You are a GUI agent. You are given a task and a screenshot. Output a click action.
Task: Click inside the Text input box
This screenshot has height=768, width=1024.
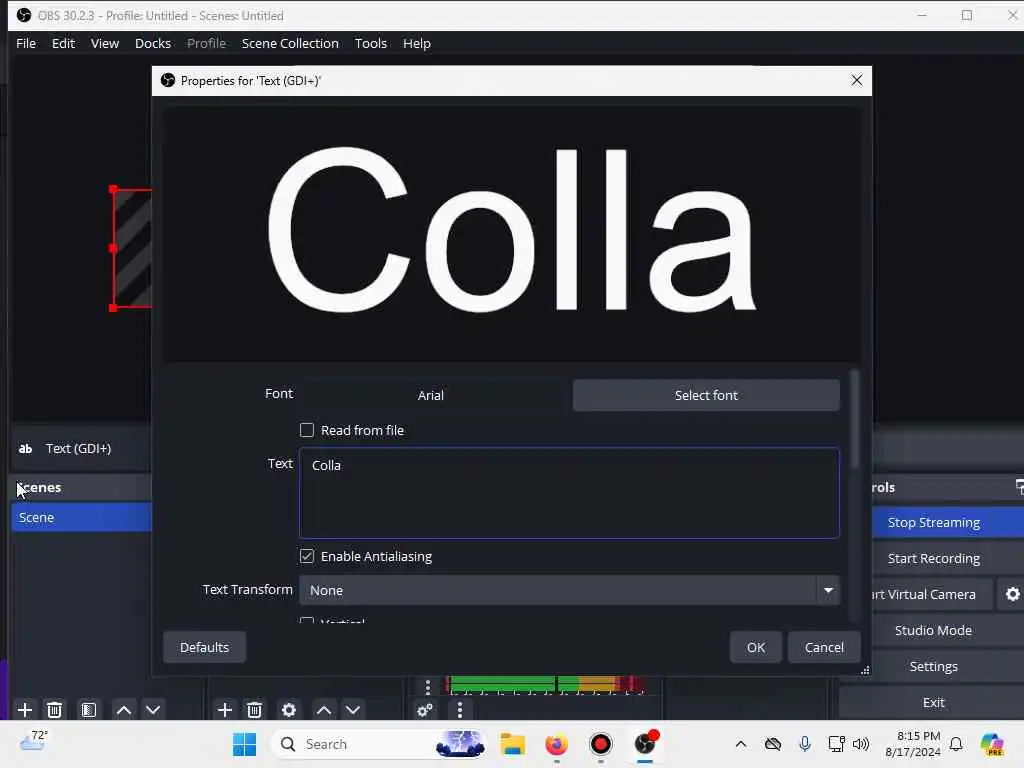pyautogui.click(x=569, y=493)
